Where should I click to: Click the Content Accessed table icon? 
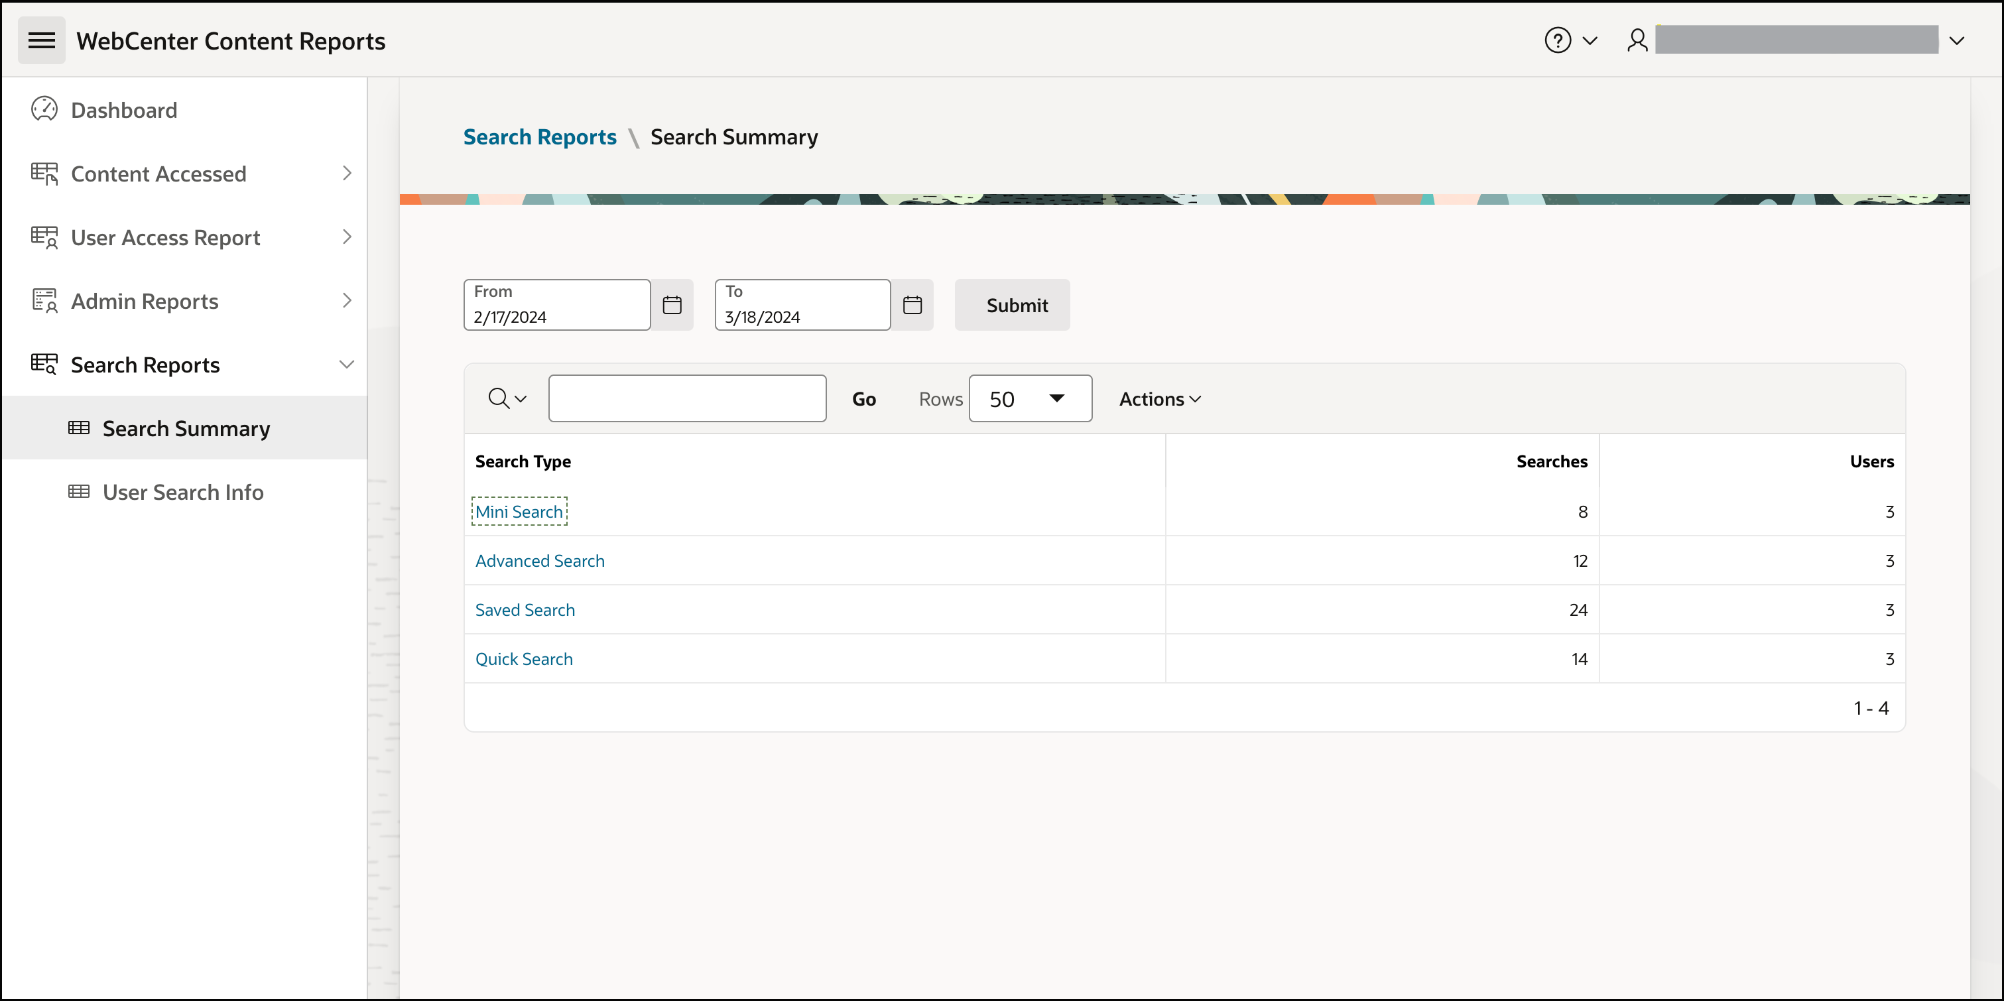pos(44,173)
